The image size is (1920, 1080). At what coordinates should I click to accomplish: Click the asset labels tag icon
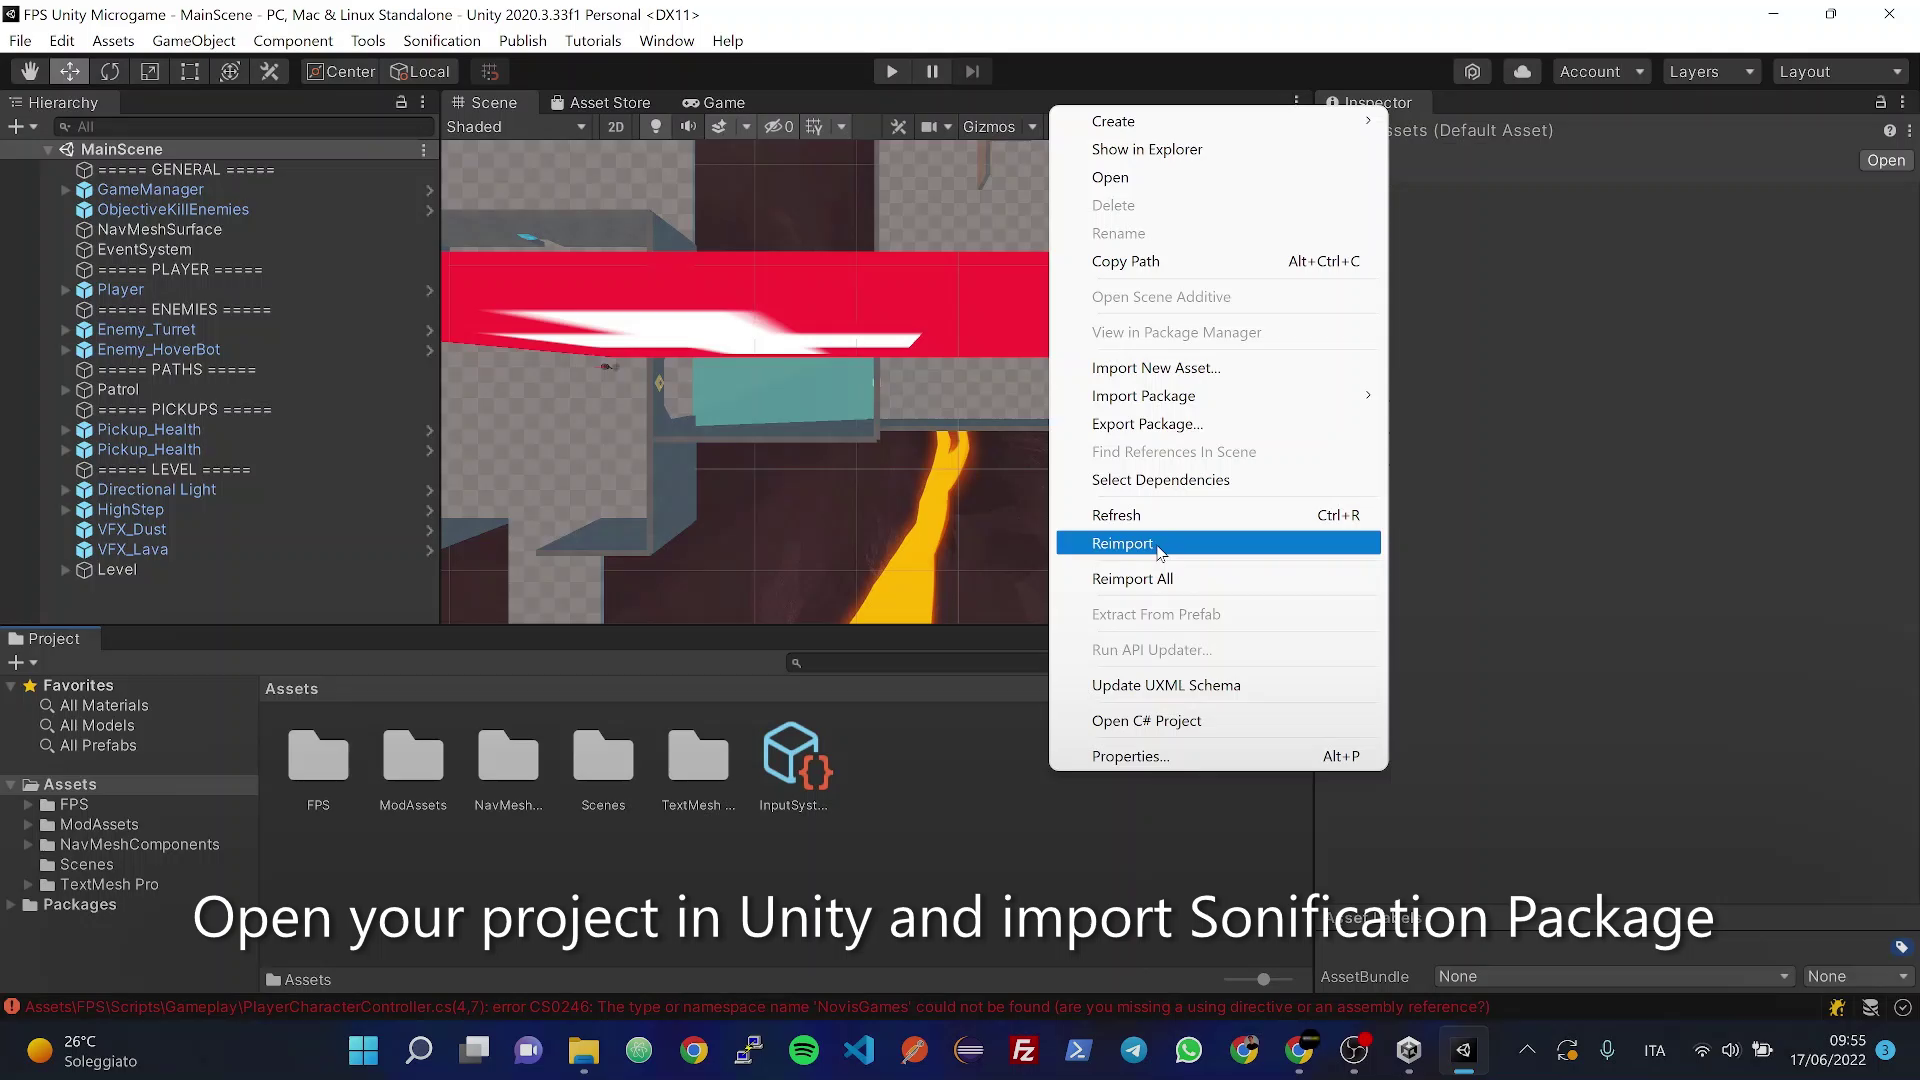(x=1901, y=947)
